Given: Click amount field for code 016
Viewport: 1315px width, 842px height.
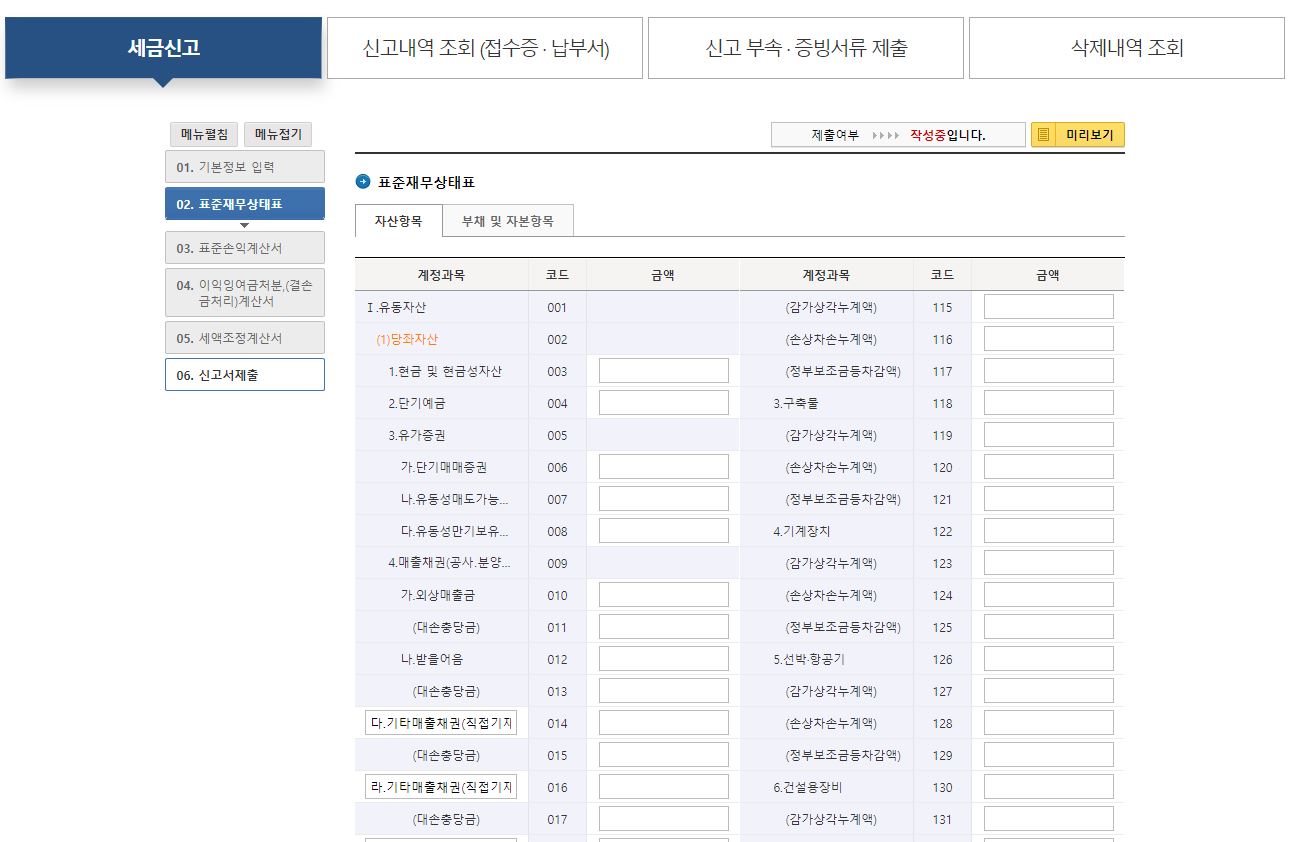Looking at the screenshot, I should click(664, 787).
